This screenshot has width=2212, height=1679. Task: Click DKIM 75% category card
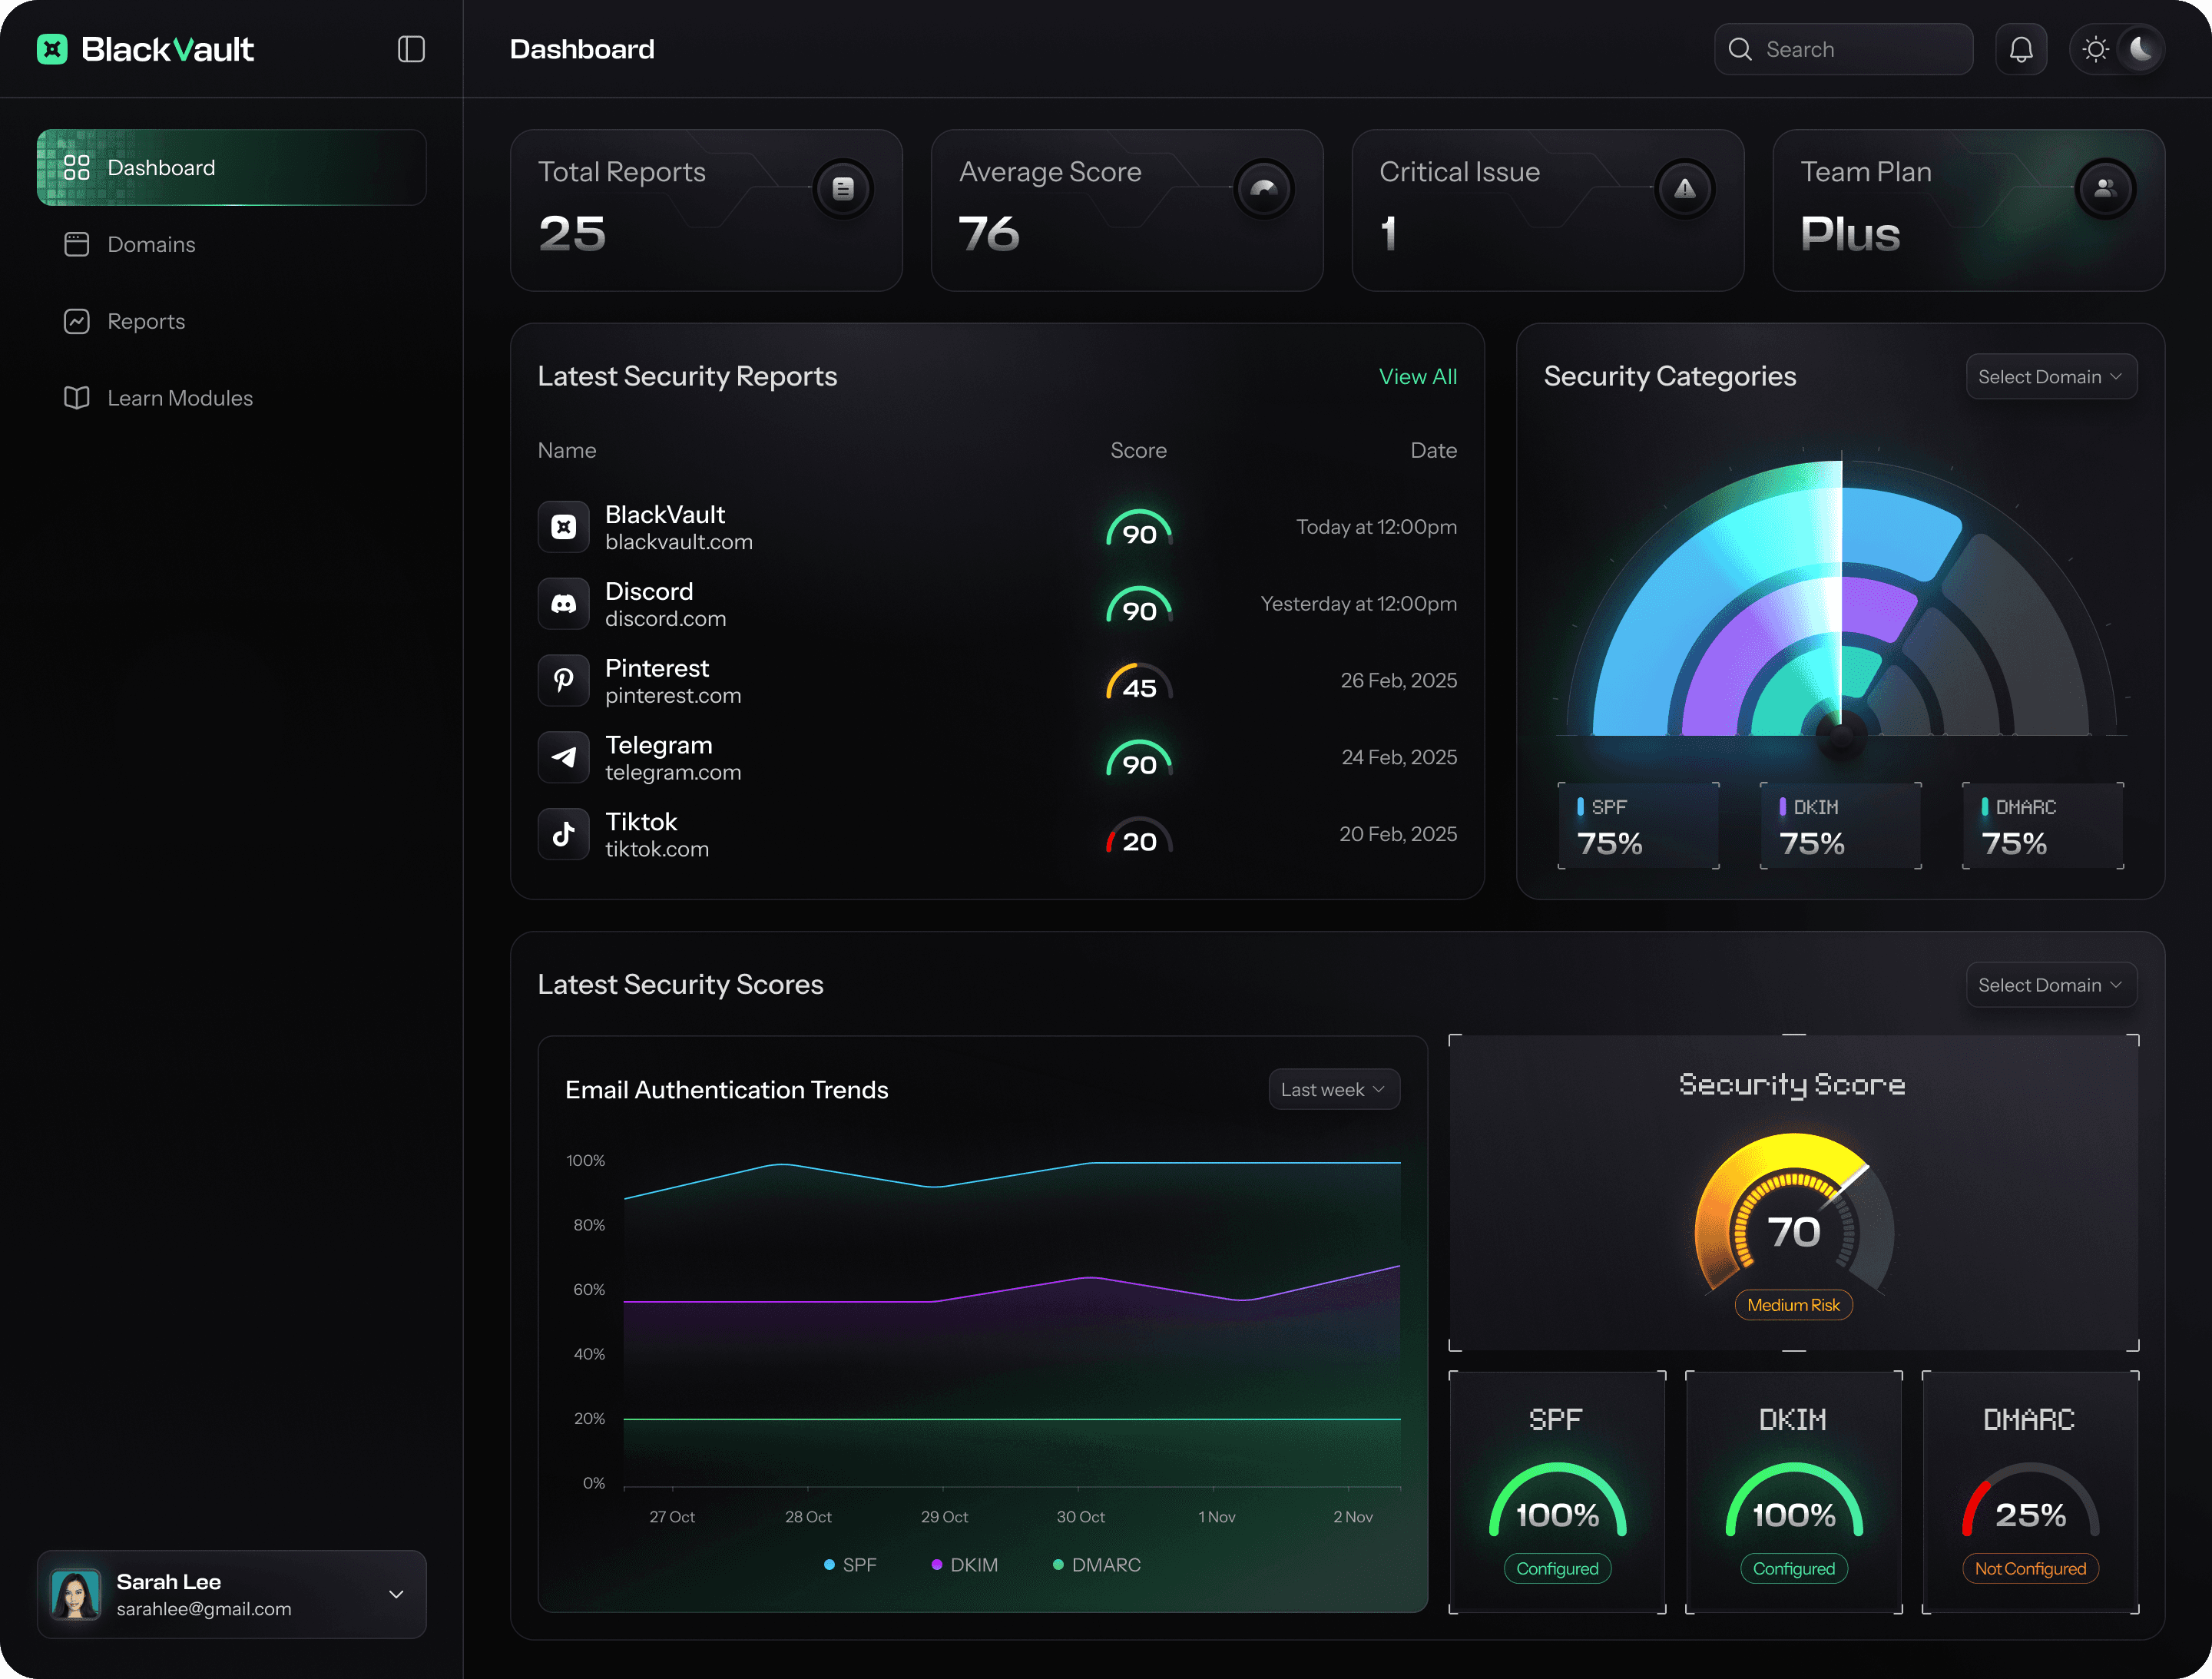tap(1841, 826)
